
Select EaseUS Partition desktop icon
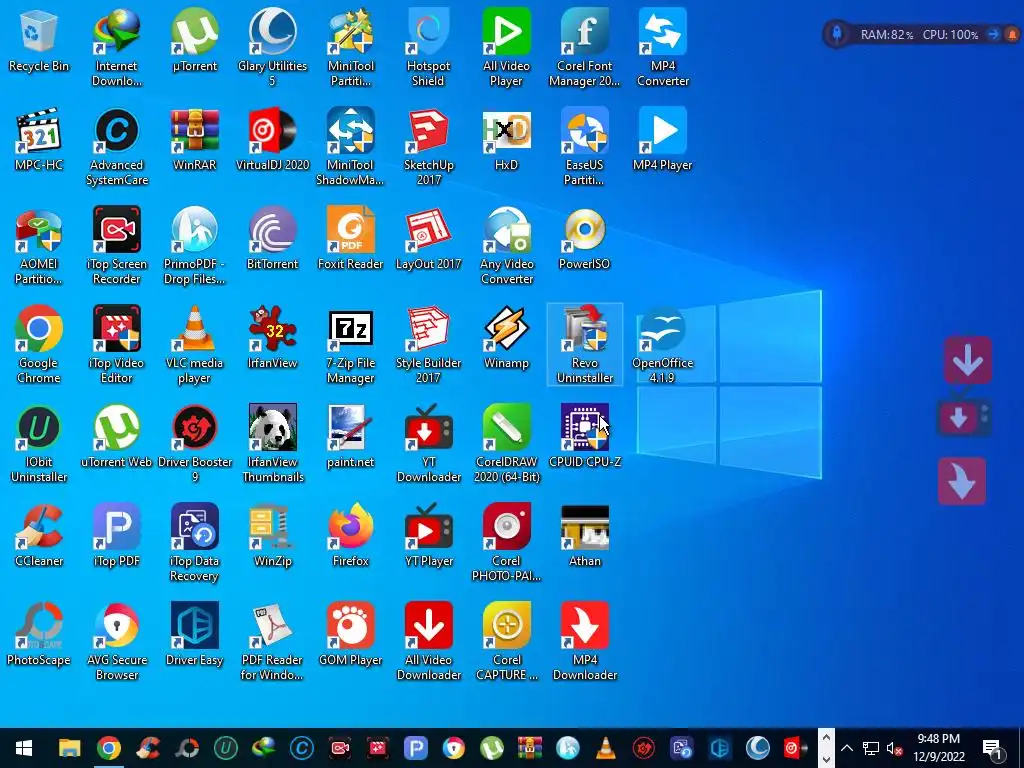(x=584, y=147)
